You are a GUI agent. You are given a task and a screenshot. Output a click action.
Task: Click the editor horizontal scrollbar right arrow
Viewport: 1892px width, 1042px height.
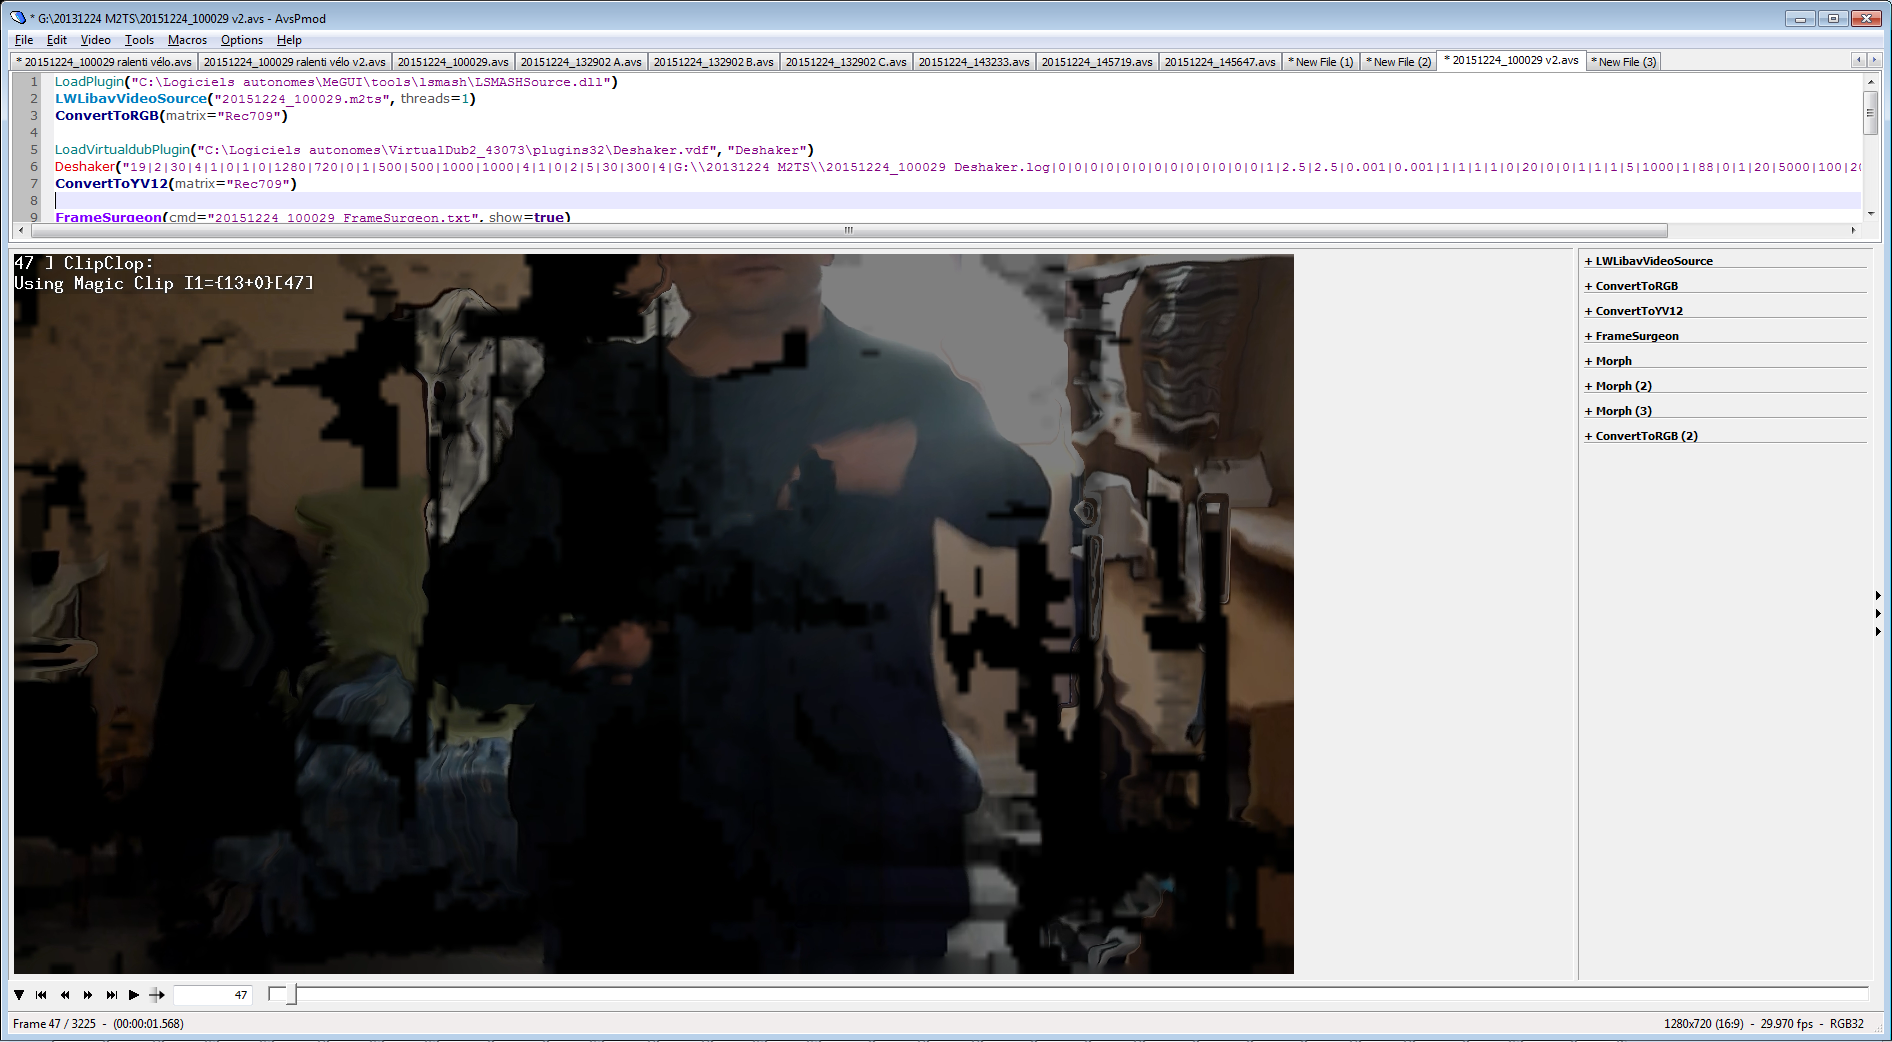coord(1853,230)
